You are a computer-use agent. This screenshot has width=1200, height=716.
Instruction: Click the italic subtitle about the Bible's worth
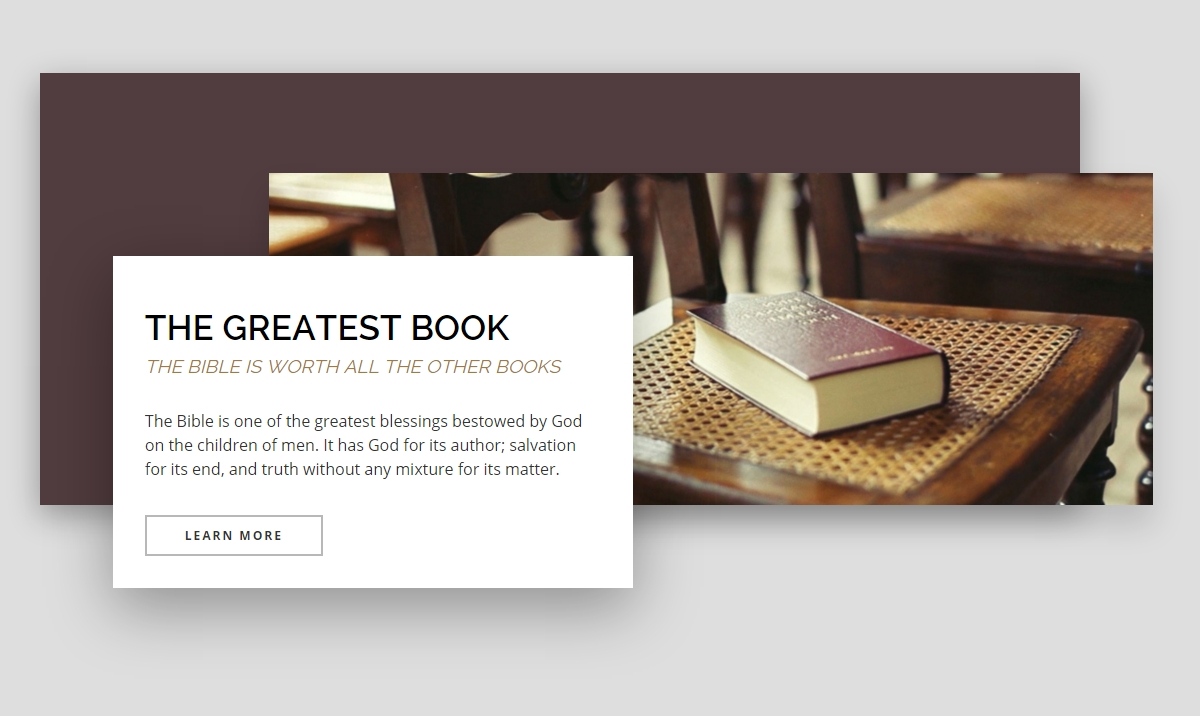click(x=353, y=367)
